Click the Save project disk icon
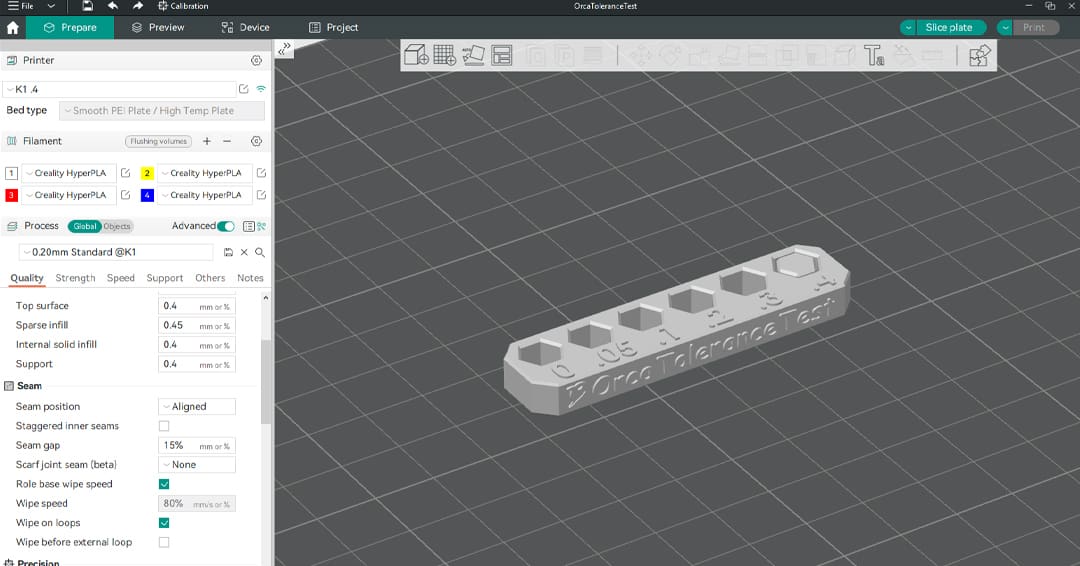Image resolution: width=1080 pixels, height=566 pixels. point(87,6)
